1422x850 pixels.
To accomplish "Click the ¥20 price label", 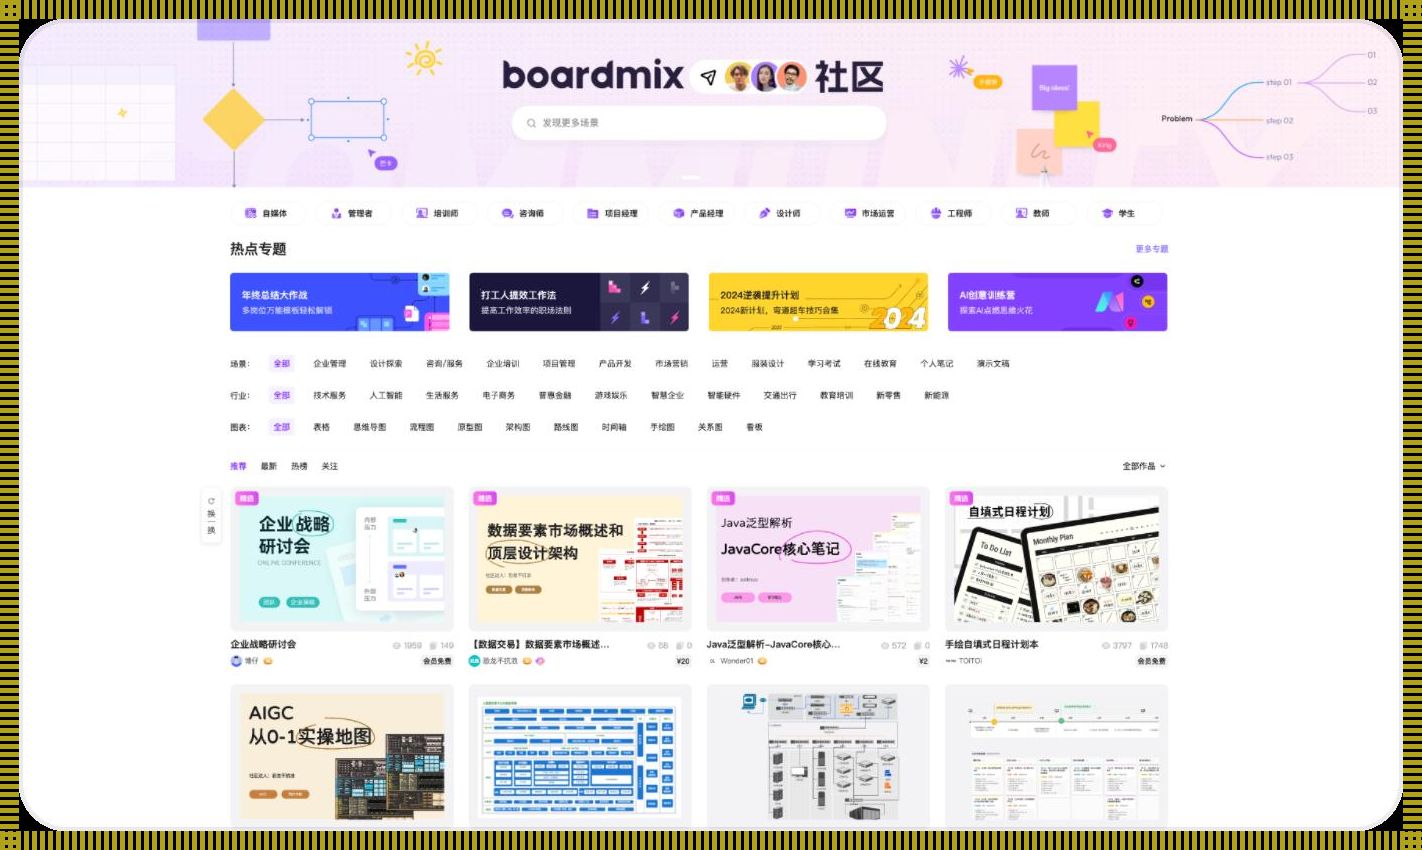I will pos(683,661).
